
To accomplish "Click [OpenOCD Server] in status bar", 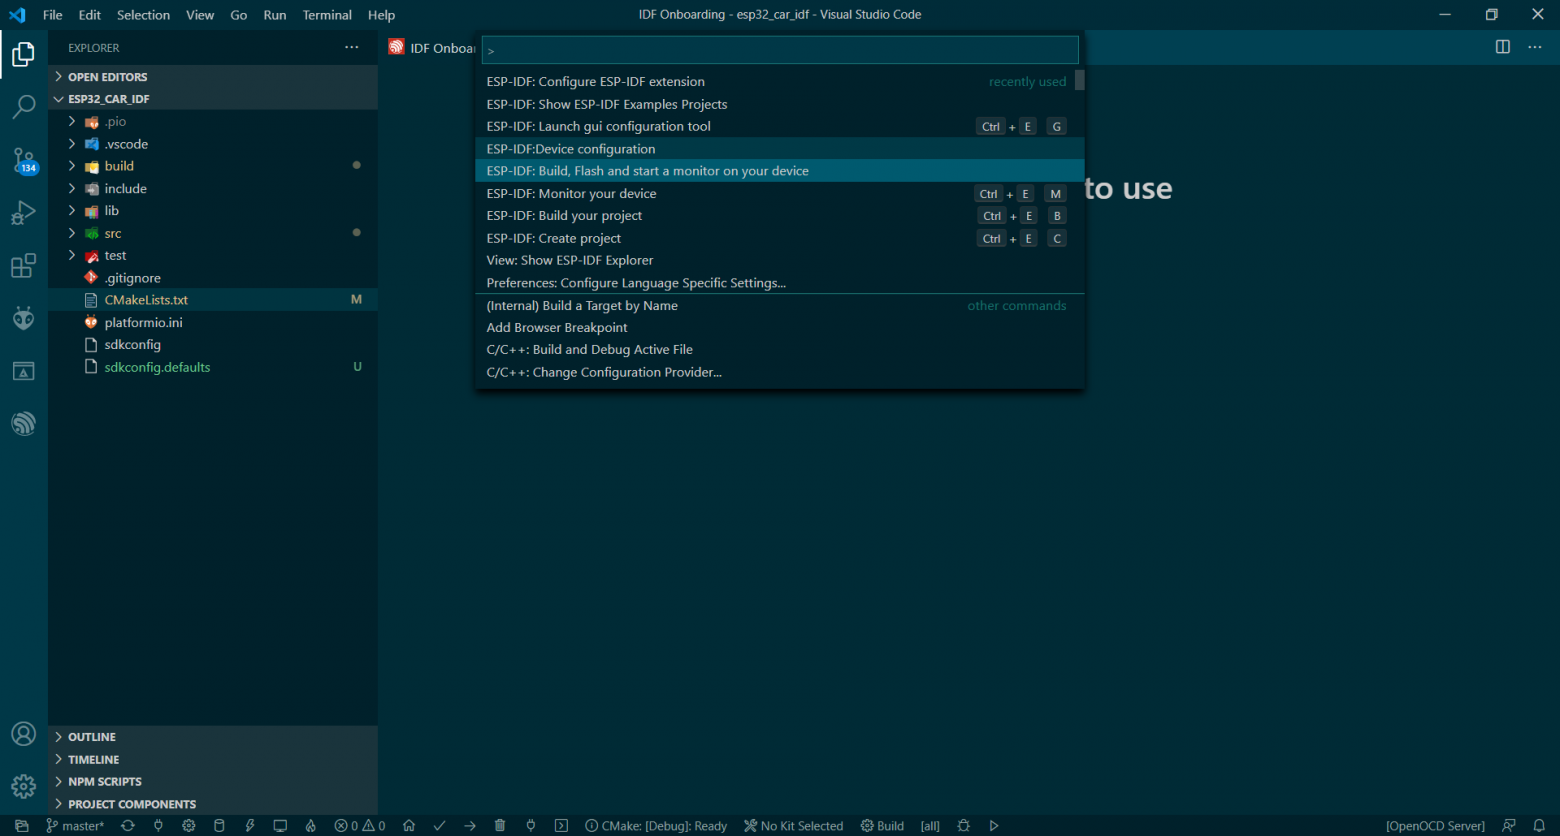I will 1435,826.
